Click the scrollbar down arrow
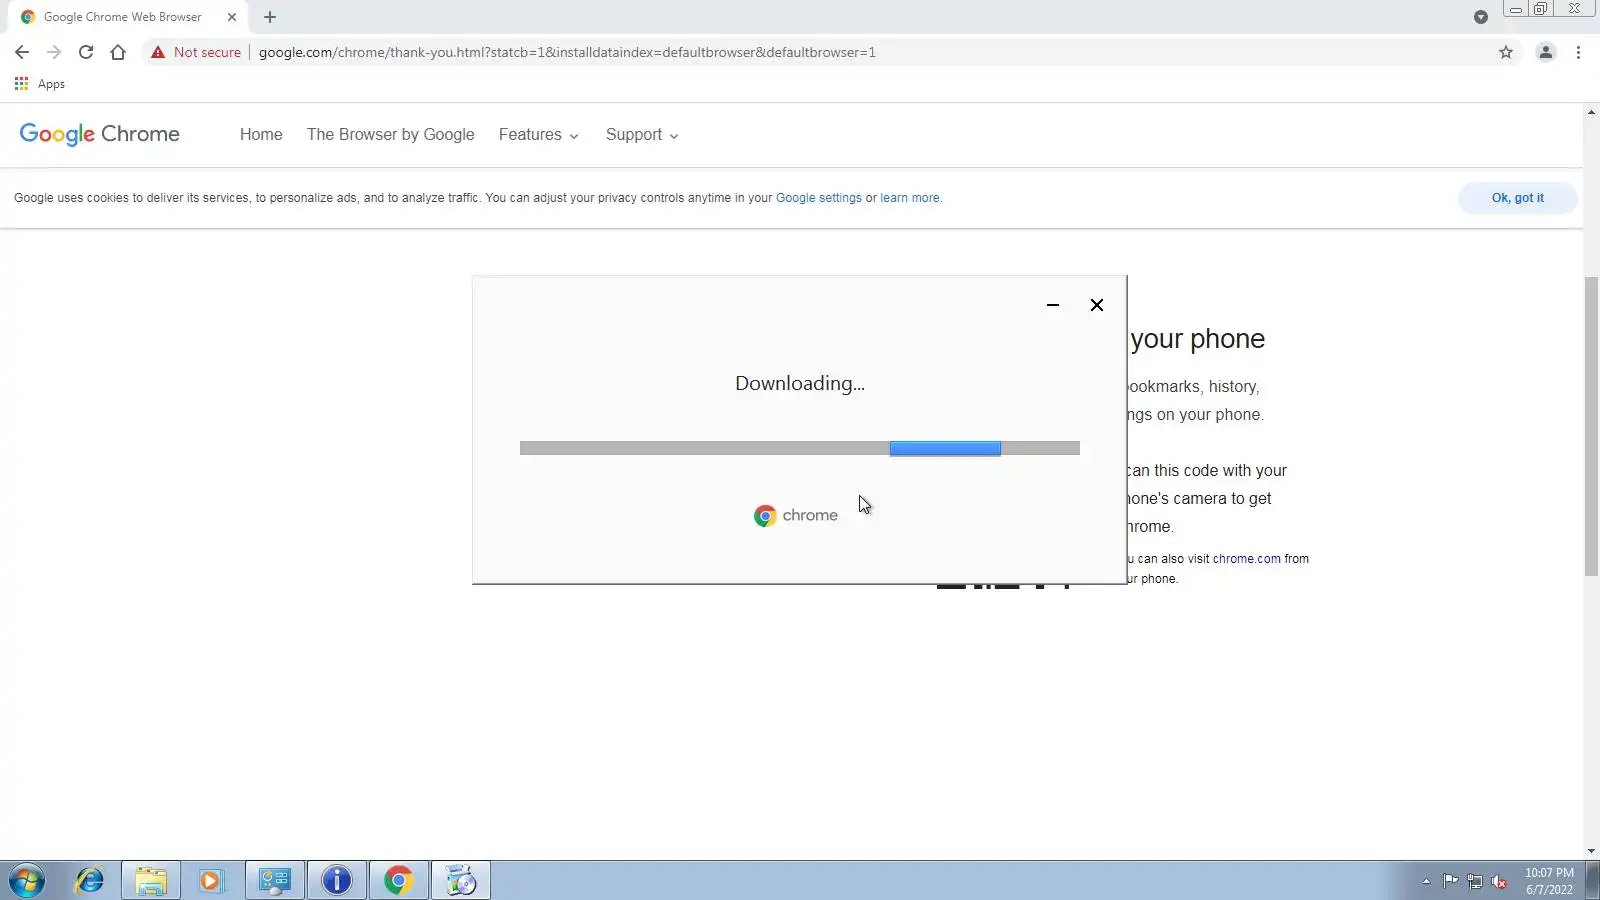Image resolution: width=1600 pixels, height=900 pixels. click(1591, 851)
